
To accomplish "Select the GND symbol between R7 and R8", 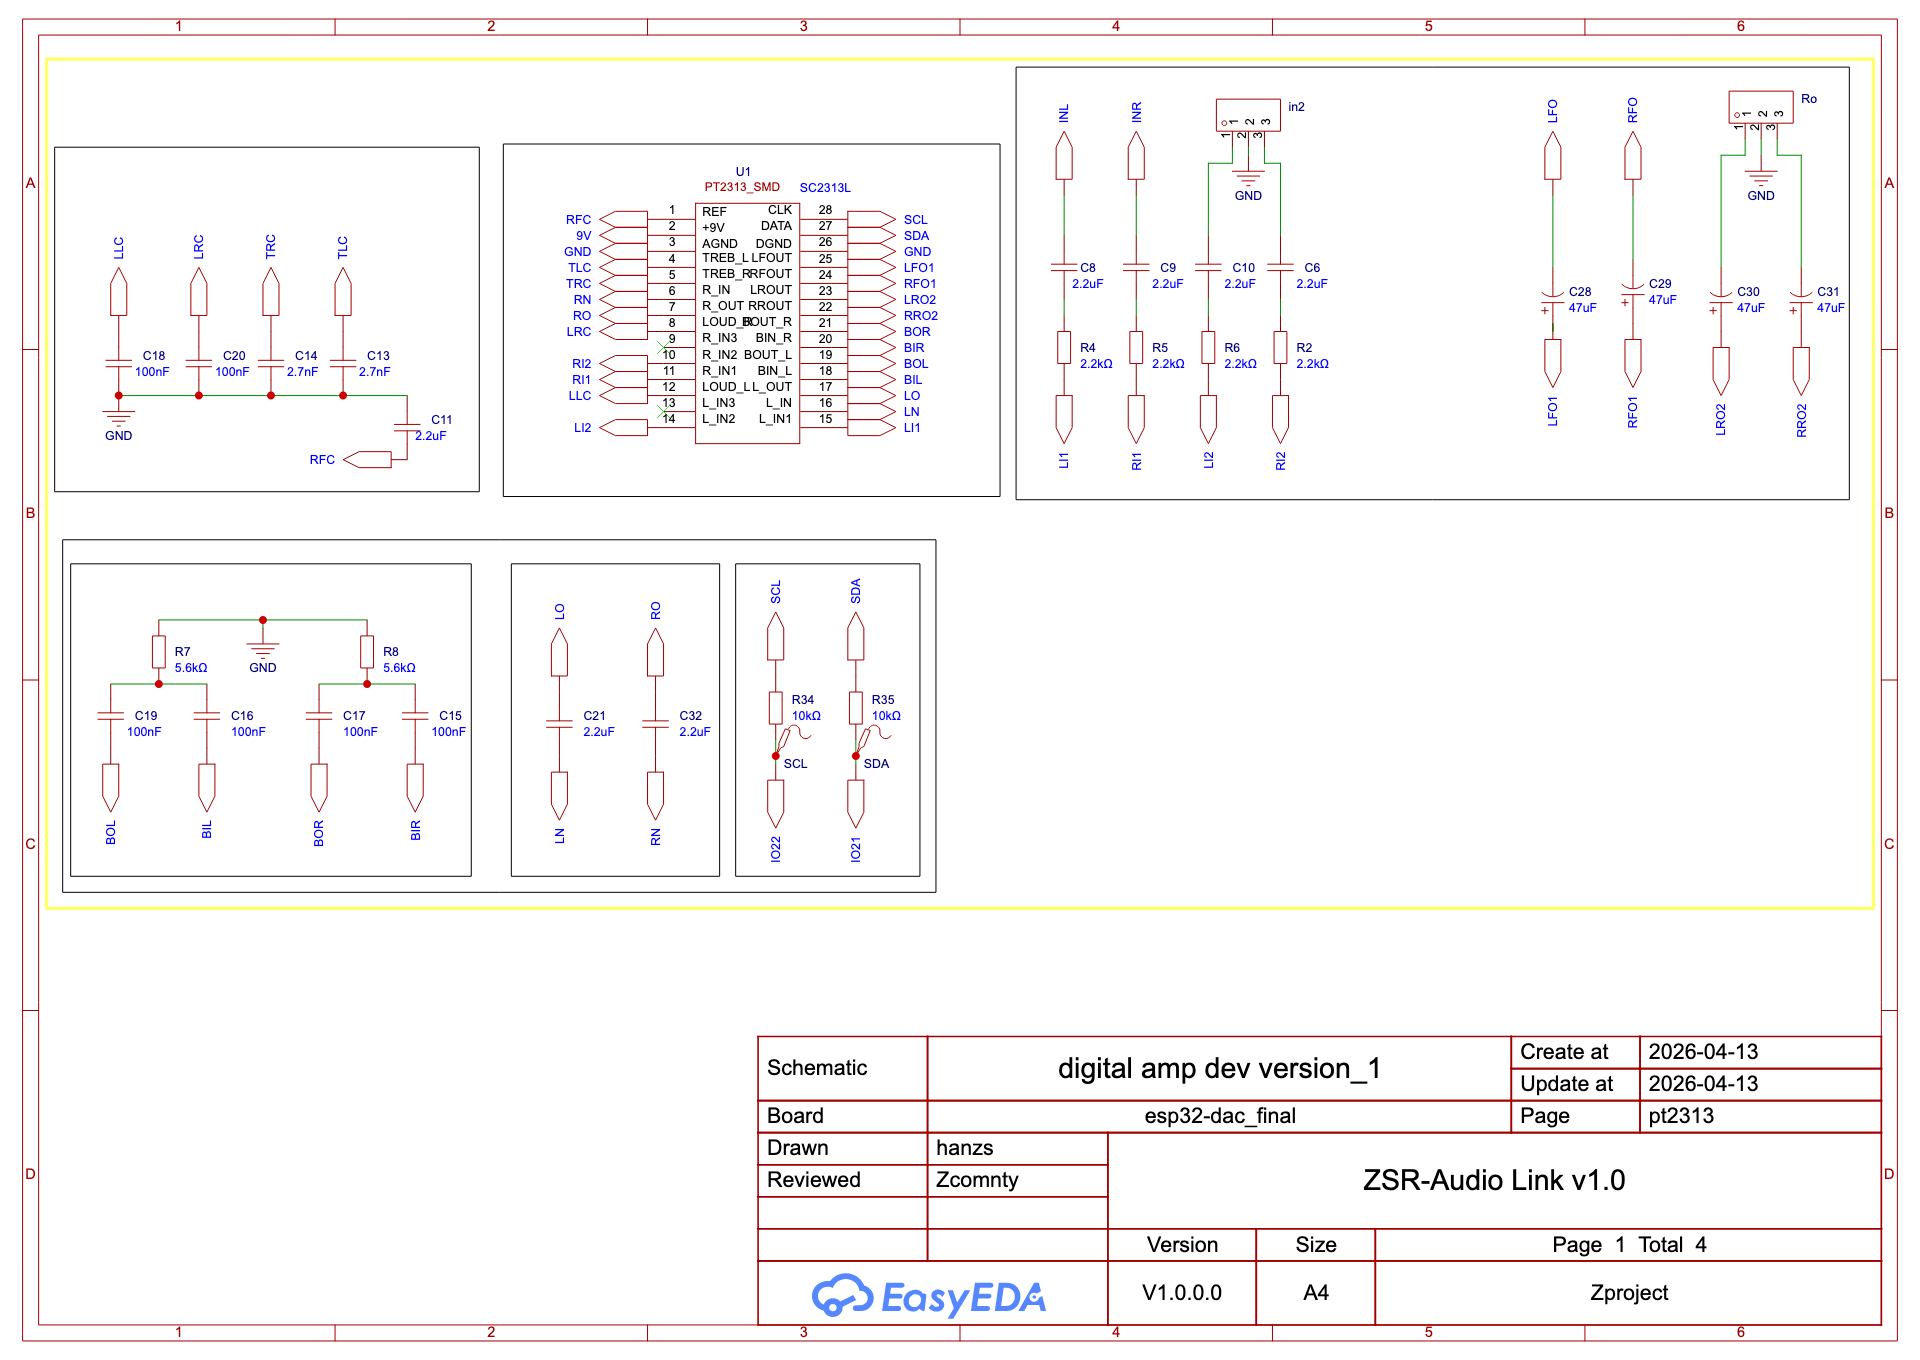I will click(263, 648).
